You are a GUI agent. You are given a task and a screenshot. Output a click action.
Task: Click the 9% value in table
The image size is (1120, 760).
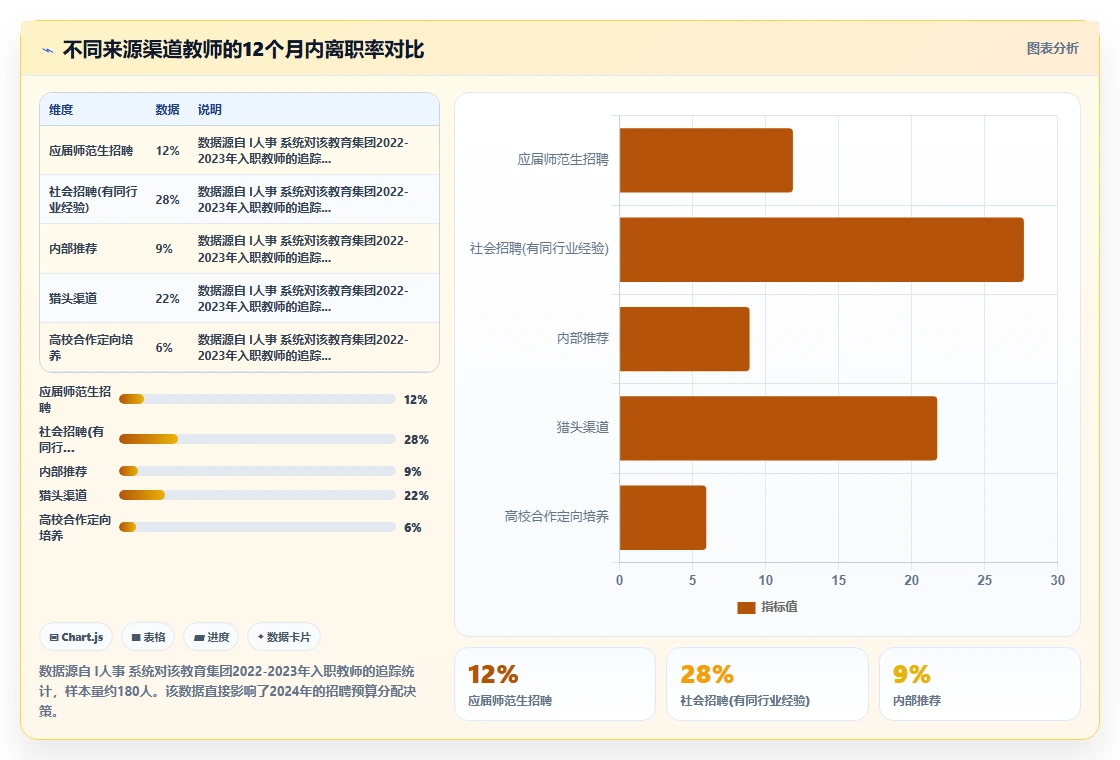pyautogui.click(x=164, y=249)
